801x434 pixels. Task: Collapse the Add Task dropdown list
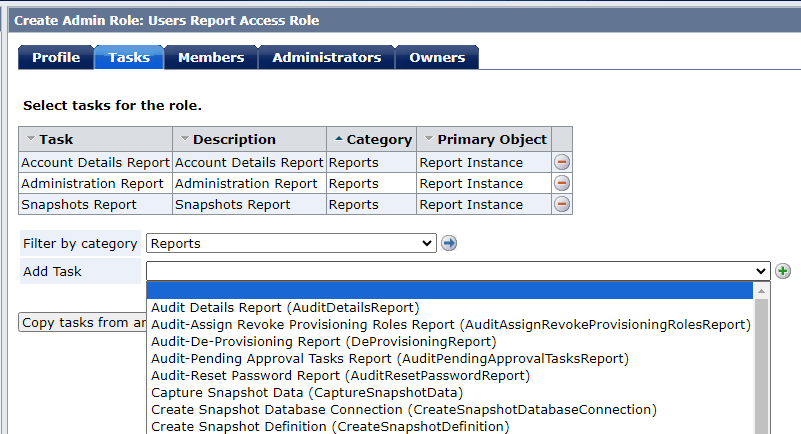762,271
